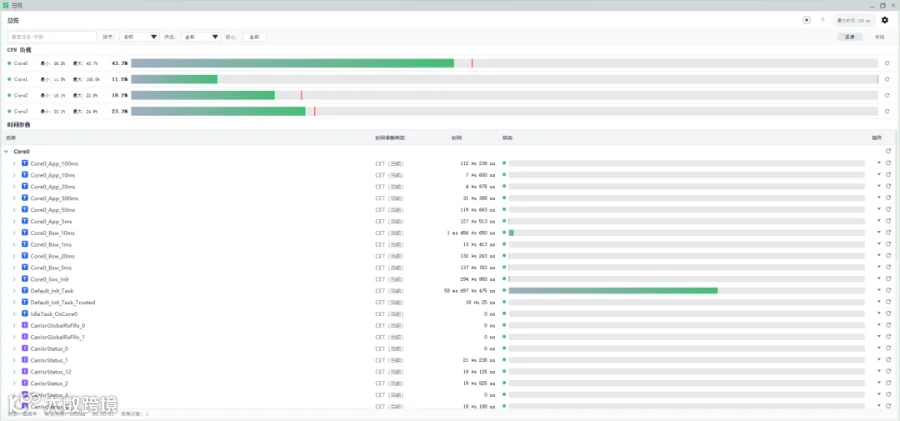Image resolution: width=900 pixels, height=421 pixels.
Task: Refresh the Core0 group row
Action: tap(888, 151)
